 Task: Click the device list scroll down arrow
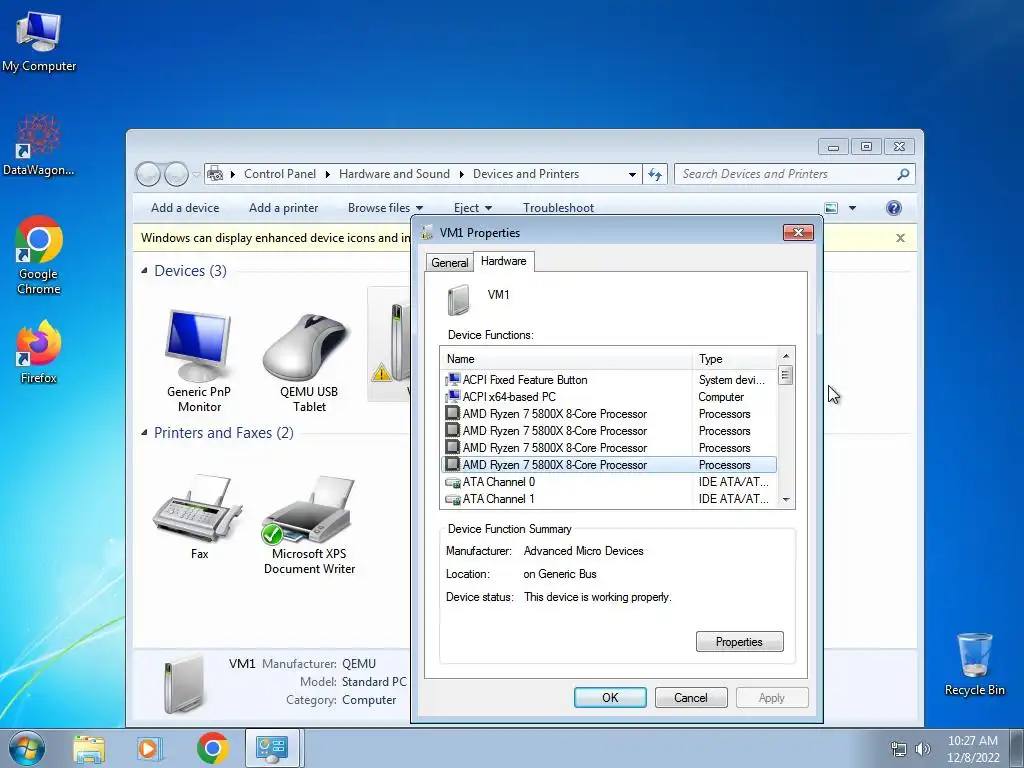coord(786,500)
